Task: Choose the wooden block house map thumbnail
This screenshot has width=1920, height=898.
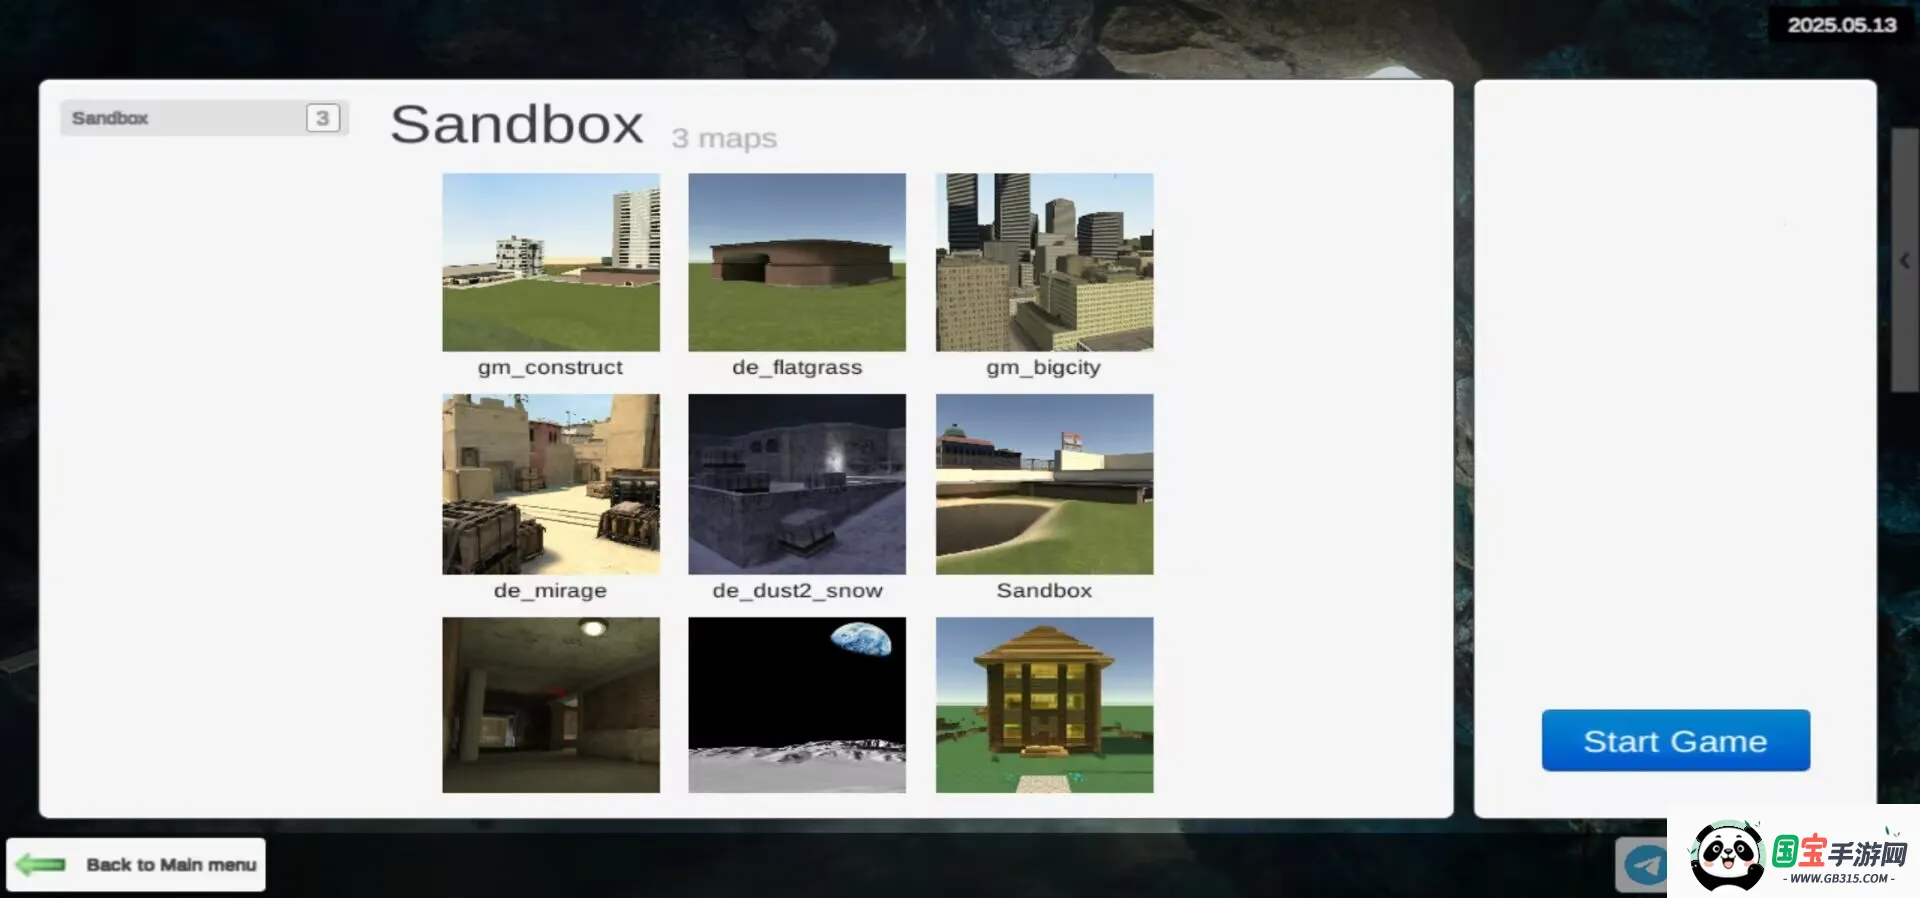Action: [1044, 705]
